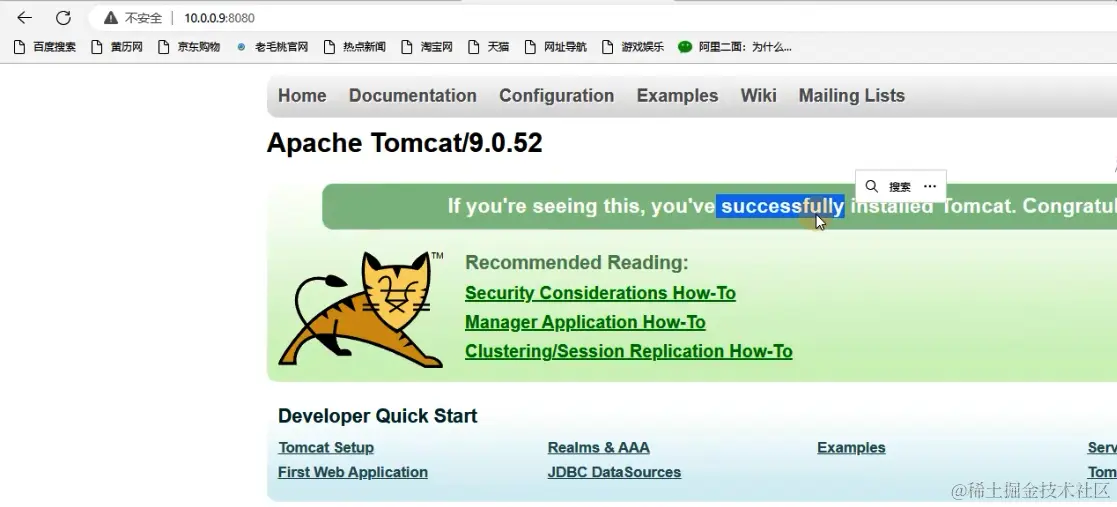The width and height of the screenshot is (1117, 507).
Task: Open the First Web Application link
Action: 353,472
